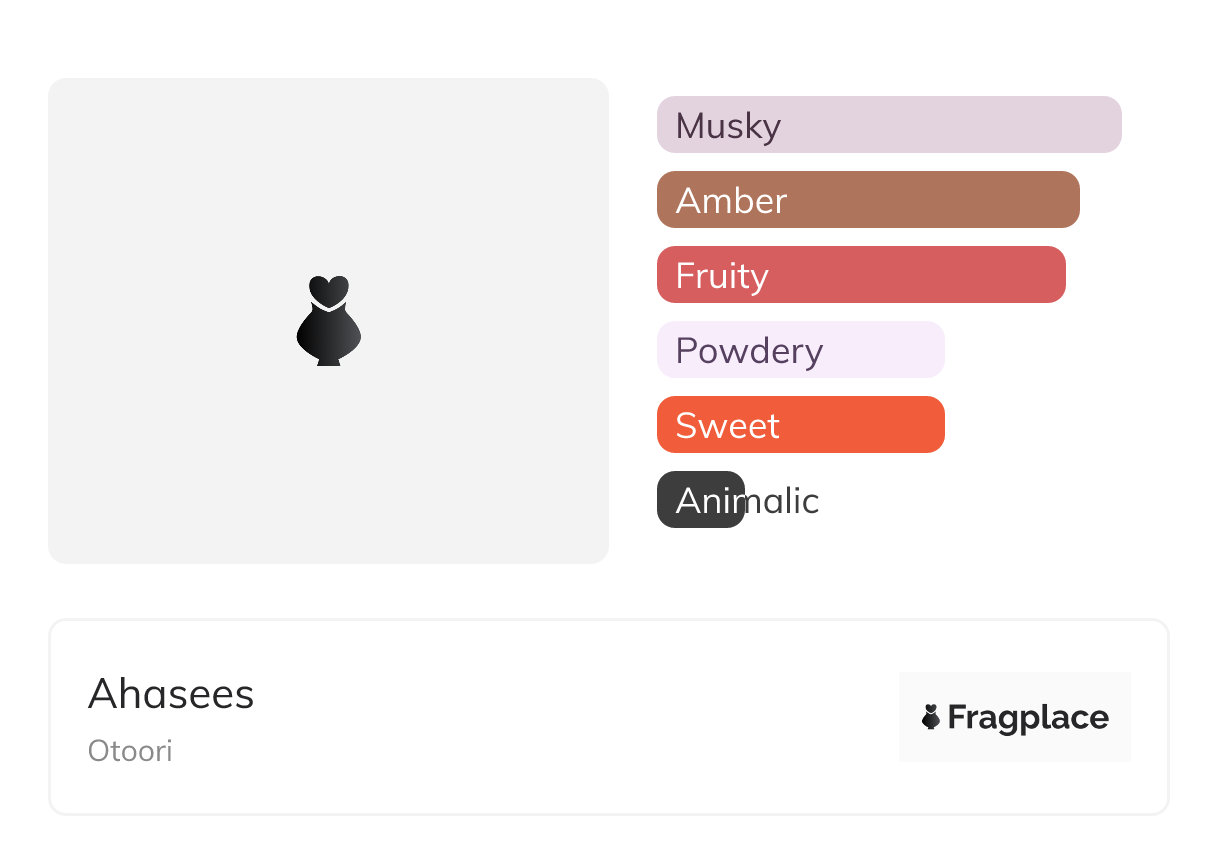Click the Musky label text
The width and height of the screenshot is (1218, 864).
click(728, 126)
